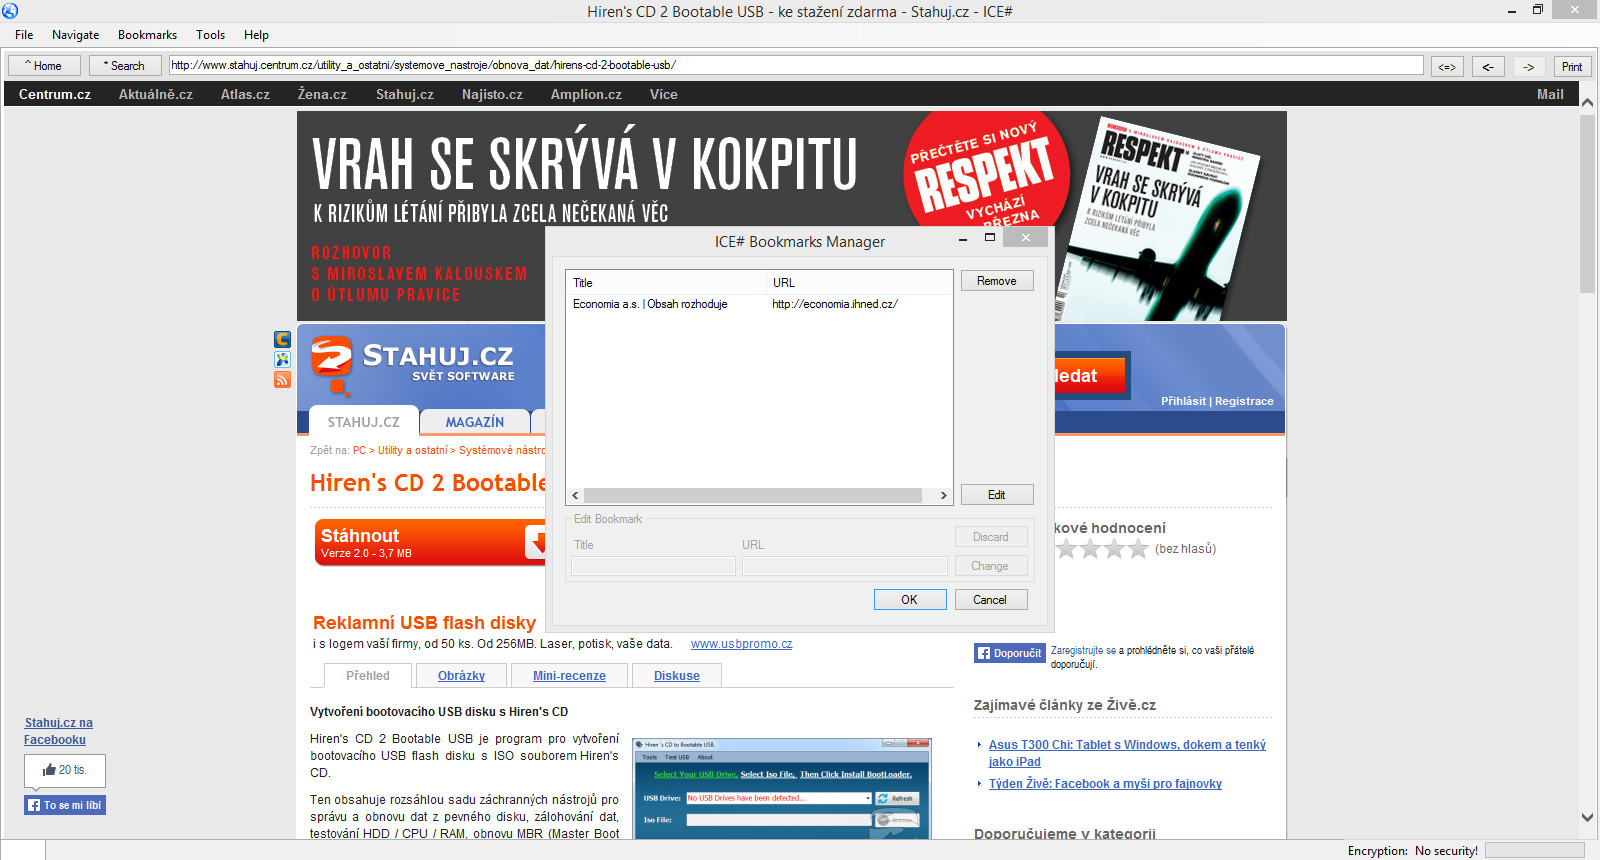Click the Search toolbar button
The image size is (1600, 860).
click(x=125, y=66)
